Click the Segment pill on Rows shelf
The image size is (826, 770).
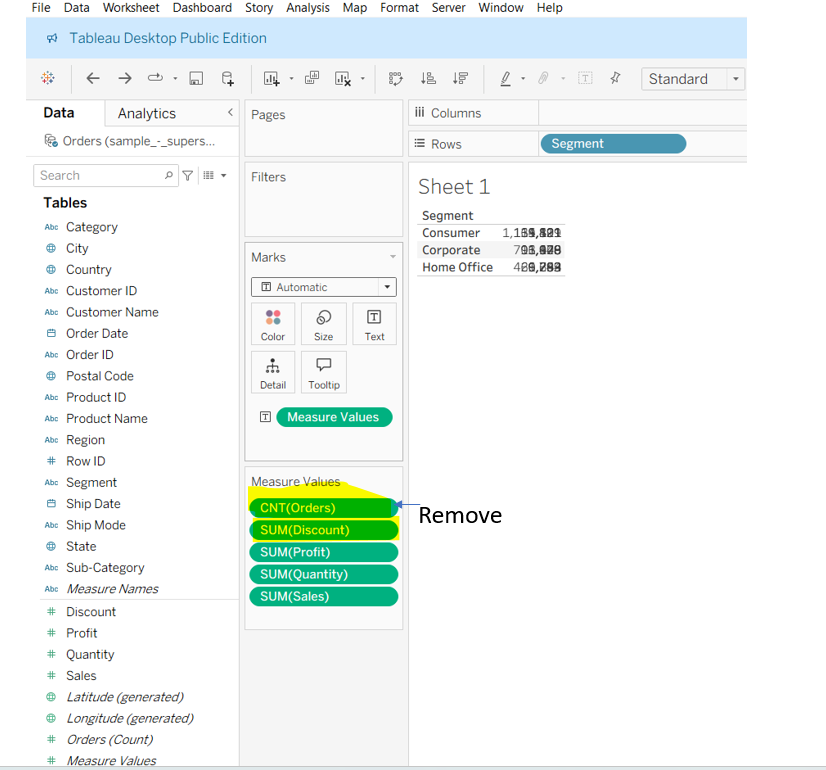coord(612,144)
